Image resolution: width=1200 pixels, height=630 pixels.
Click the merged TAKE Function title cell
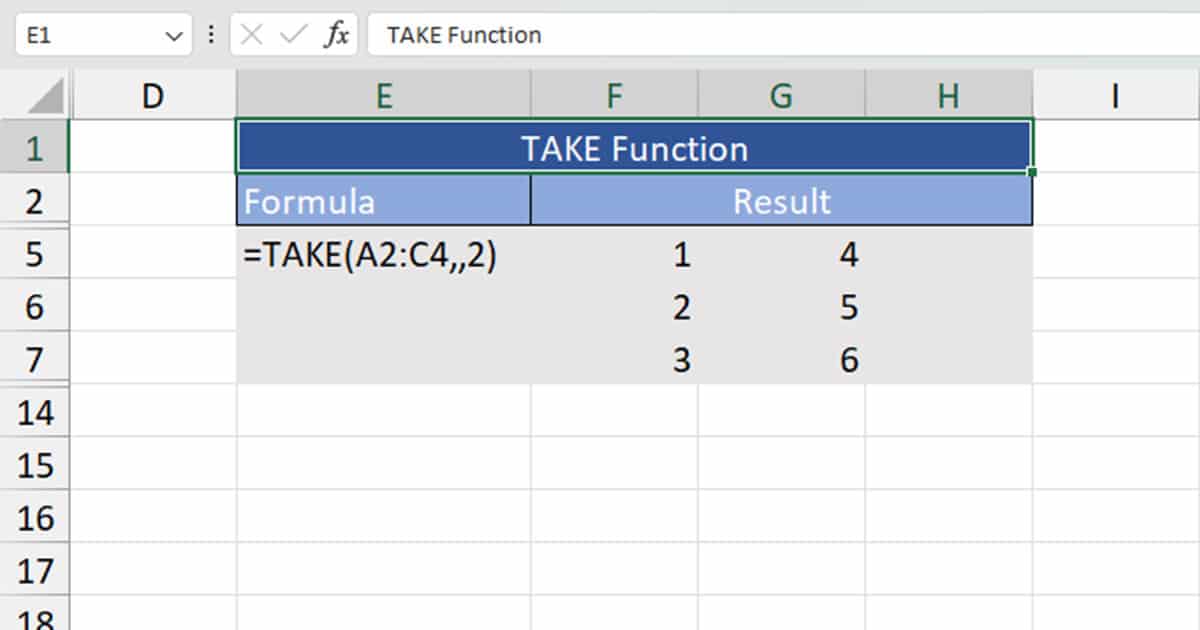(633, 147)
